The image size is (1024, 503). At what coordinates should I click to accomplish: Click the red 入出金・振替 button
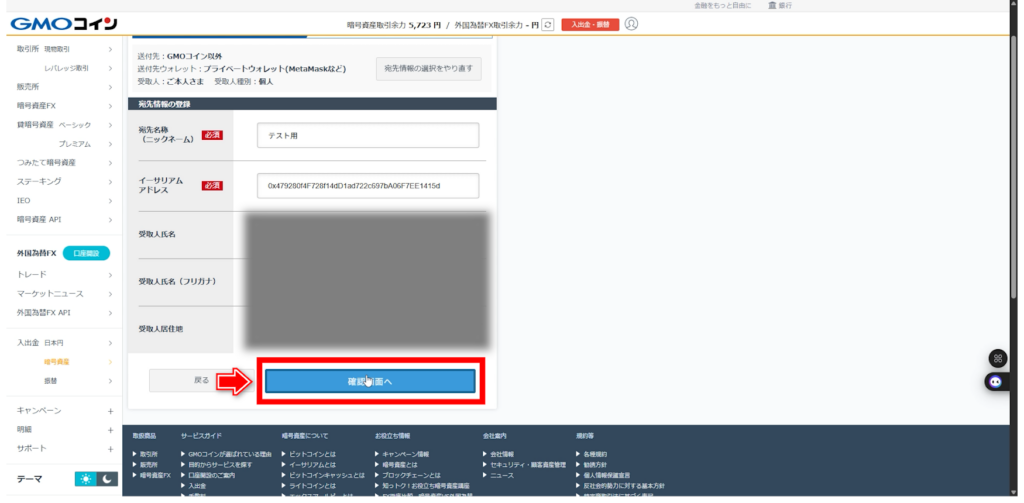click(589, 24)
